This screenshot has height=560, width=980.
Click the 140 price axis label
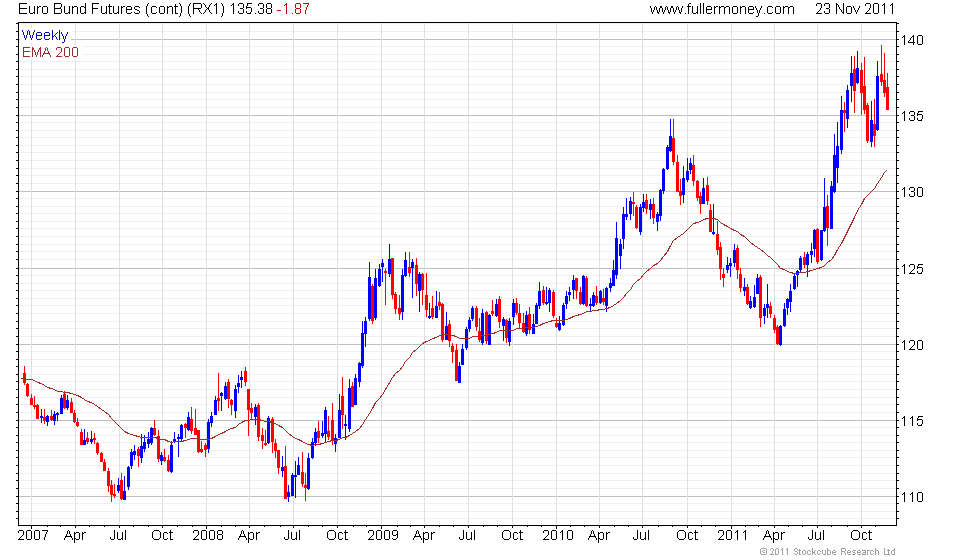916,40
